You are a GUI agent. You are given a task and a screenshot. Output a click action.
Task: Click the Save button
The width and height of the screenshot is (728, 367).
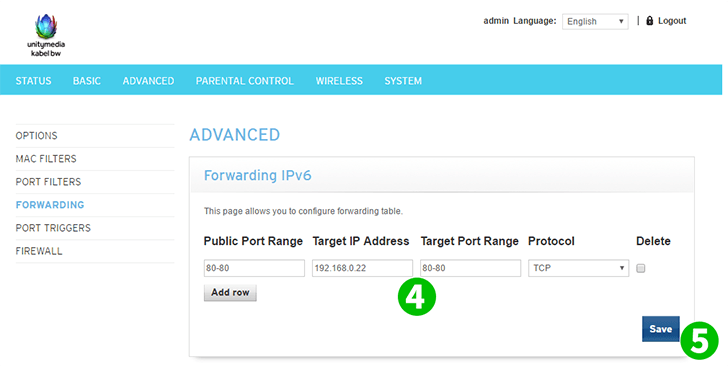pyautogui.click(x=661, y=329)
